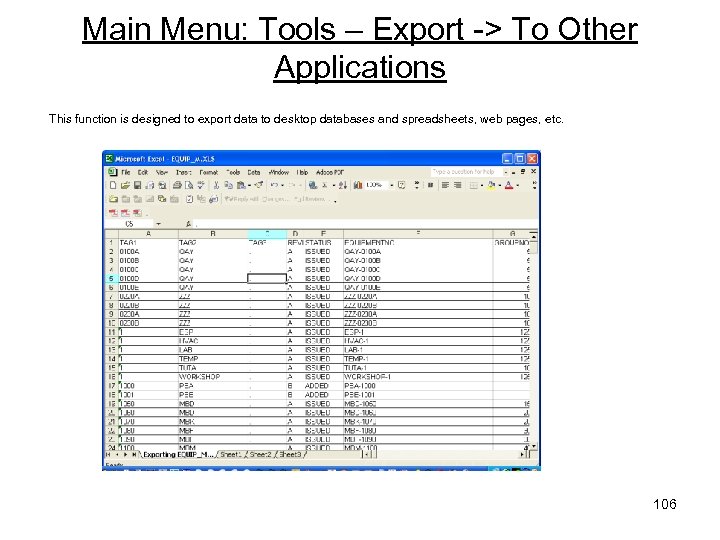The width and height of the screenshot is (720, 540).
Task: Open the Paste options dropdown arrow
Action: click(249, 185)
